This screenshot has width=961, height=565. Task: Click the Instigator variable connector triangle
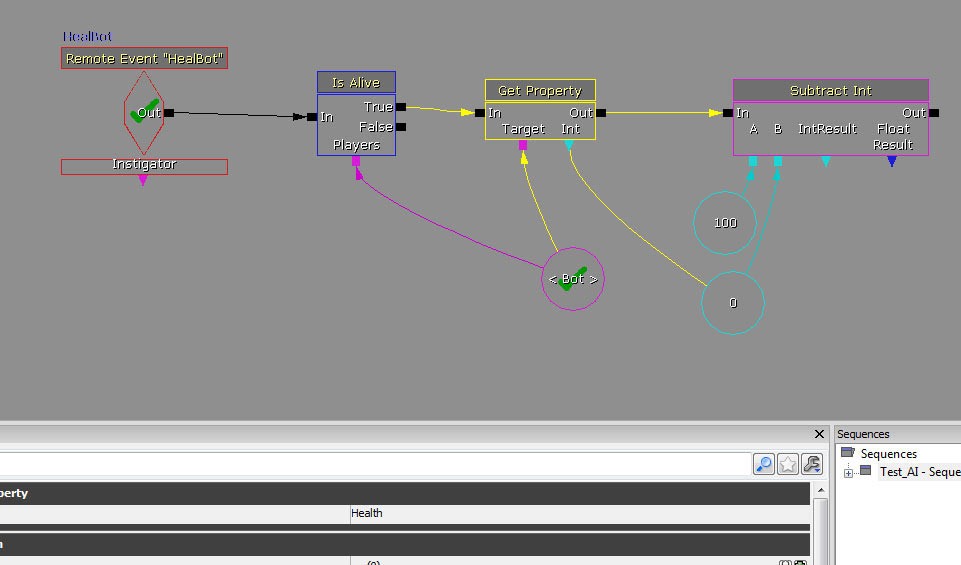coord(143,181)
